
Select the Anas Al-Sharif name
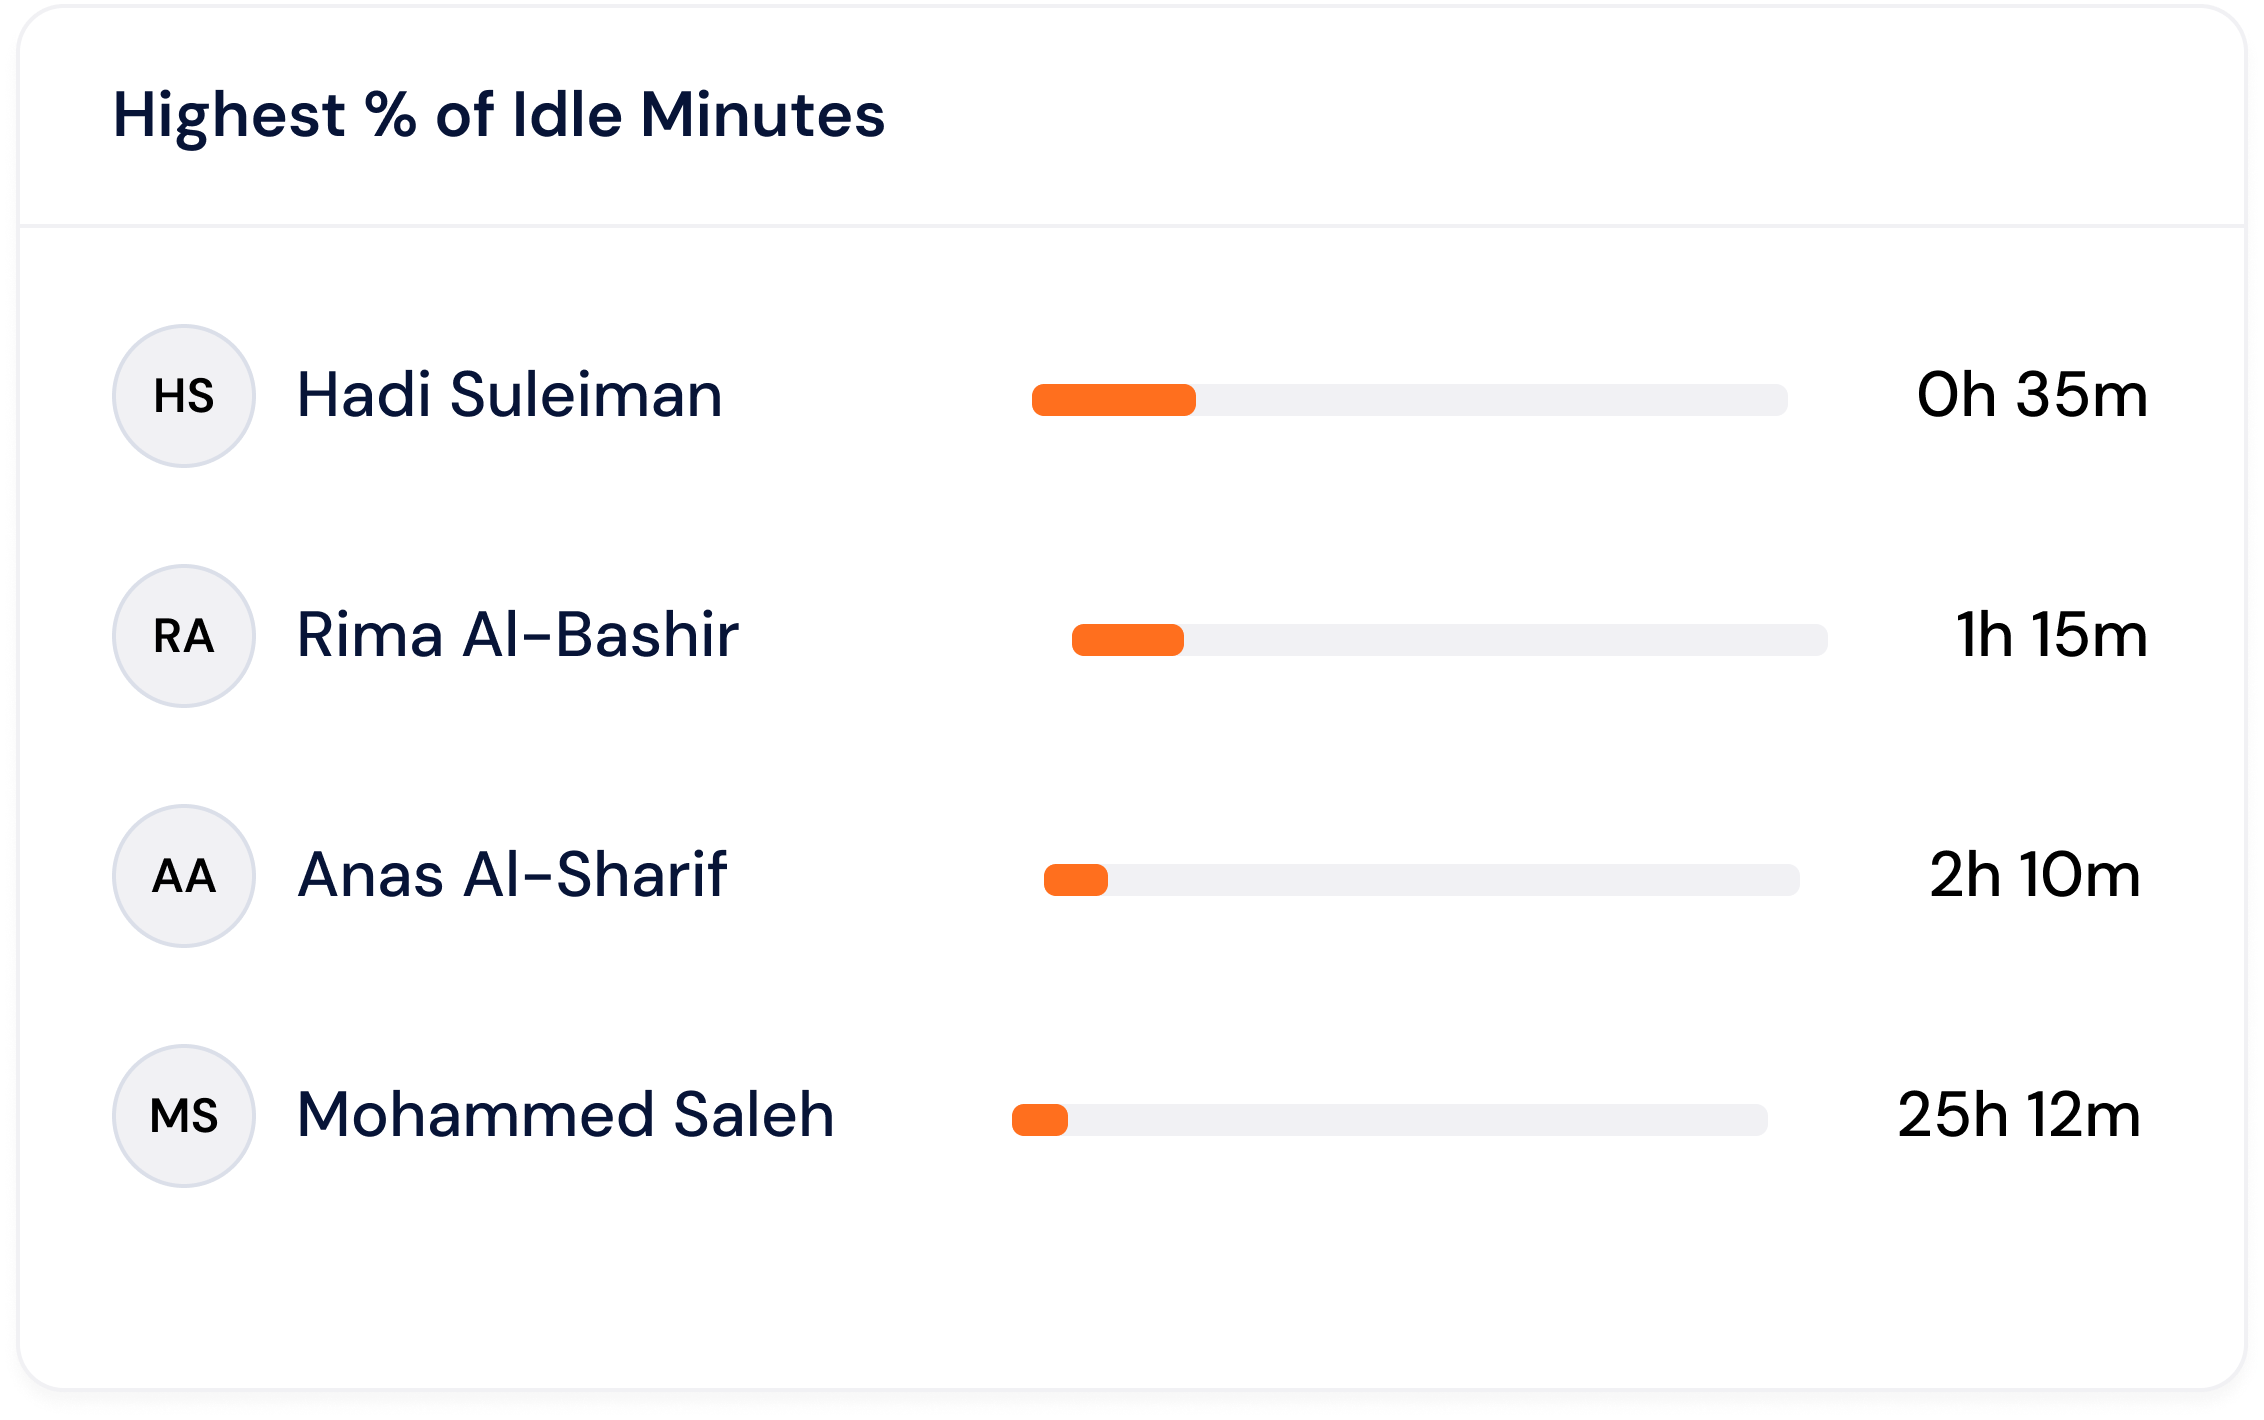pos(511,875)
